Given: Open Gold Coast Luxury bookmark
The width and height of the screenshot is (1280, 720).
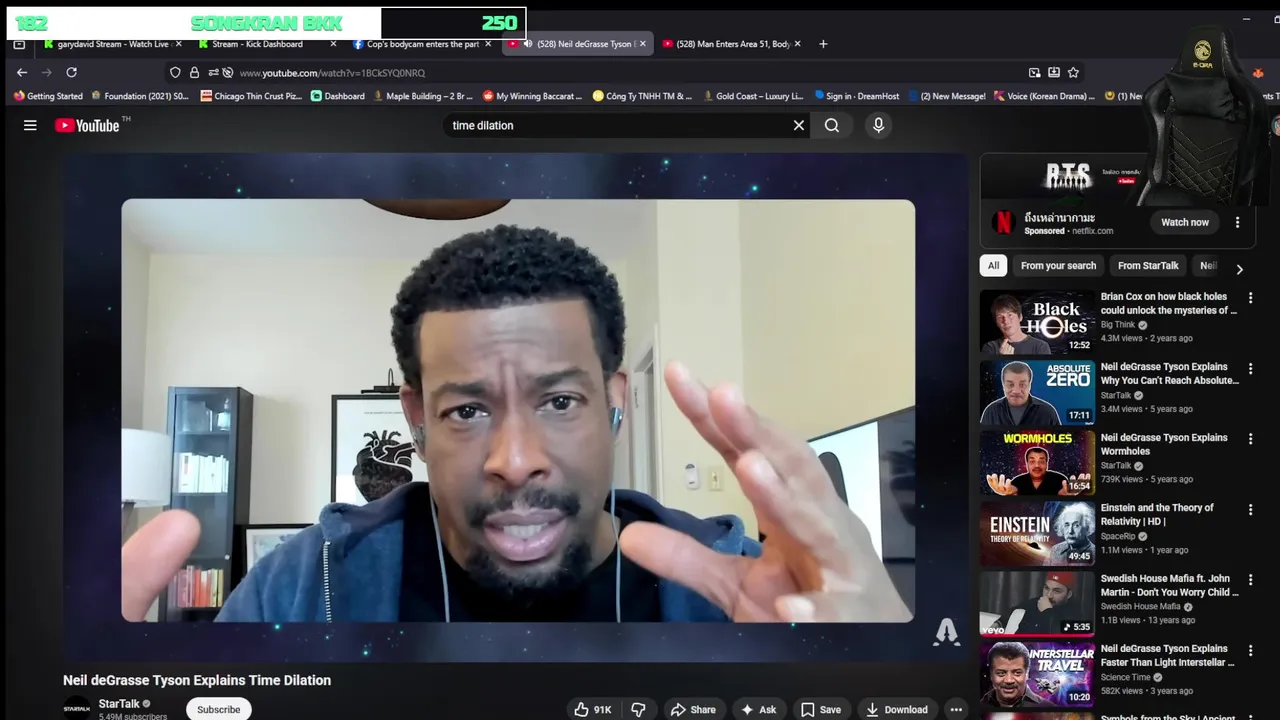Looking at the screenshot, I should coord(753,96).
